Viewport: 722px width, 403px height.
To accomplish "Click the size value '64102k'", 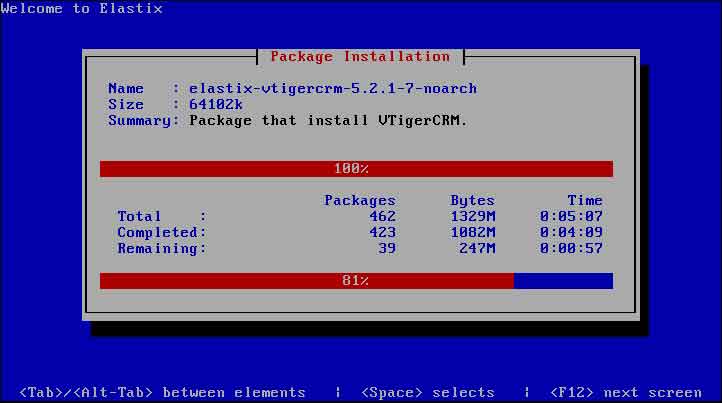I will [x=216, y=104].
